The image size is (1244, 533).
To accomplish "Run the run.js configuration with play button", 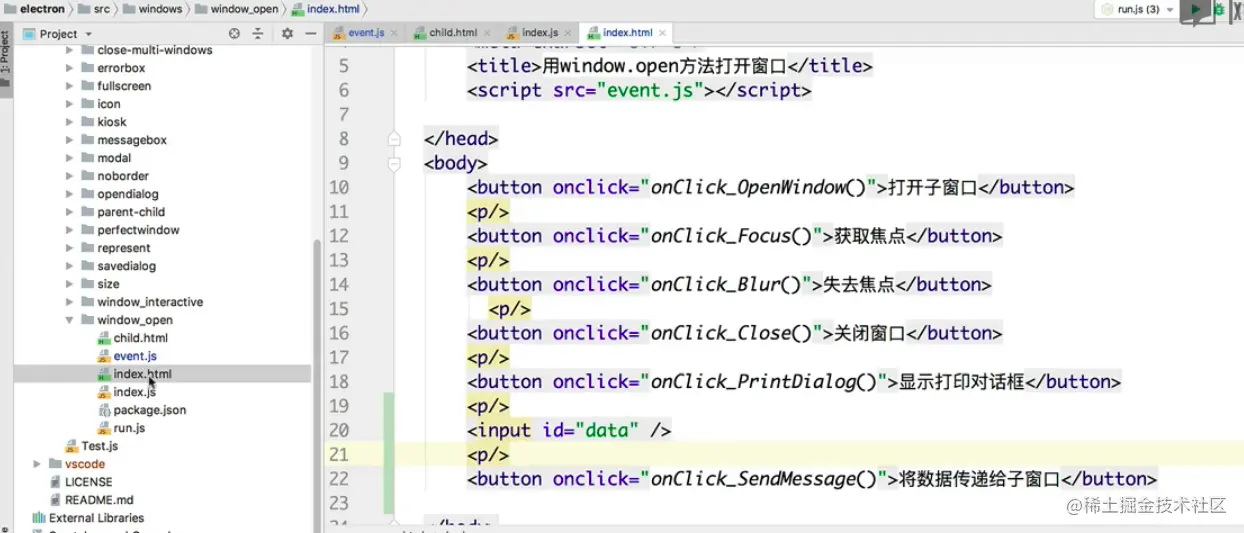I will click(1194, 9).
